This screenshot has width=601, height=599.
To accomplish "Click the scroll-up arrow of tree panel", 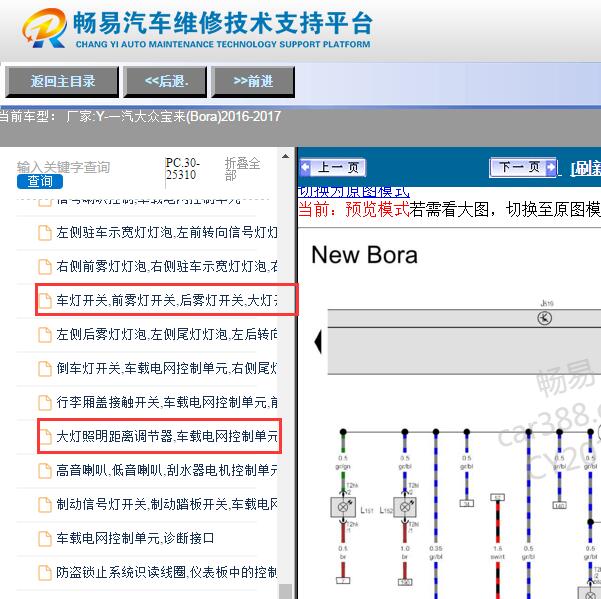I will click(285, 156).
